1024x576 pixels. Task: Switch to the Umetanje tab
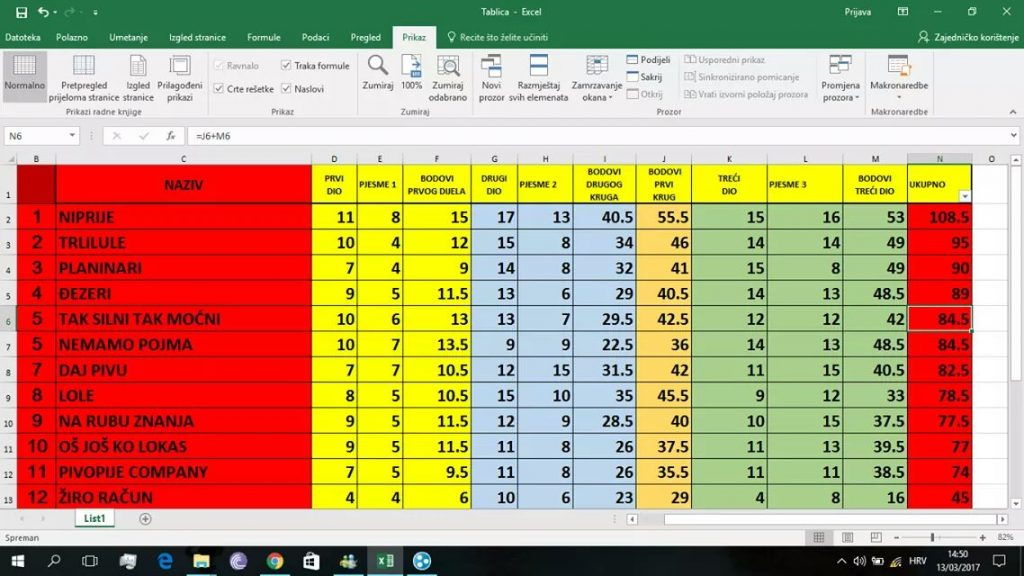click(x=129, y=37)
